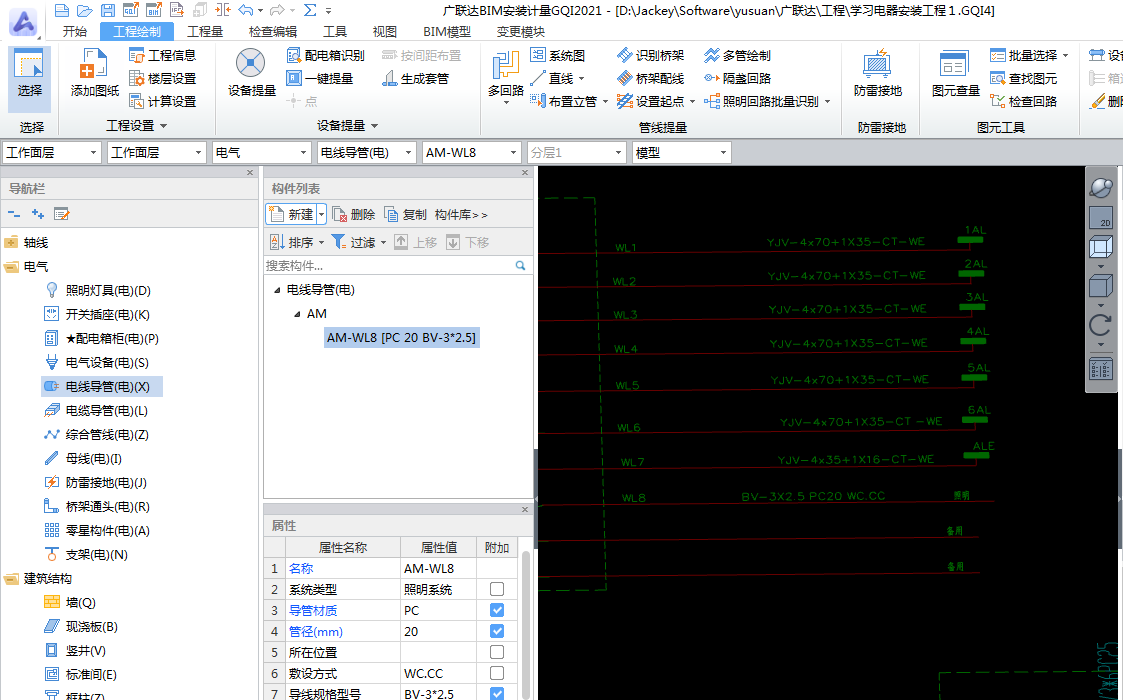Click 批量选择 batch select
This screenshot has width=1123, height=700.
1029,55
